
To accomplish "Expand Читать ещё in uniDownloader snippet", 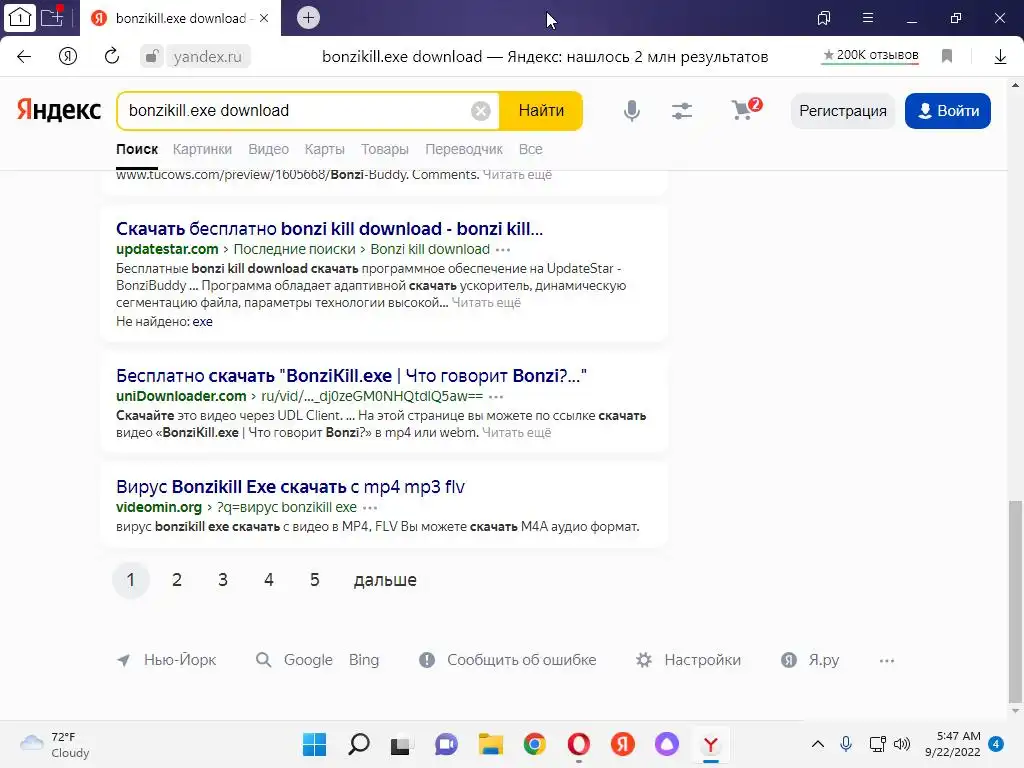I will 517,432.
